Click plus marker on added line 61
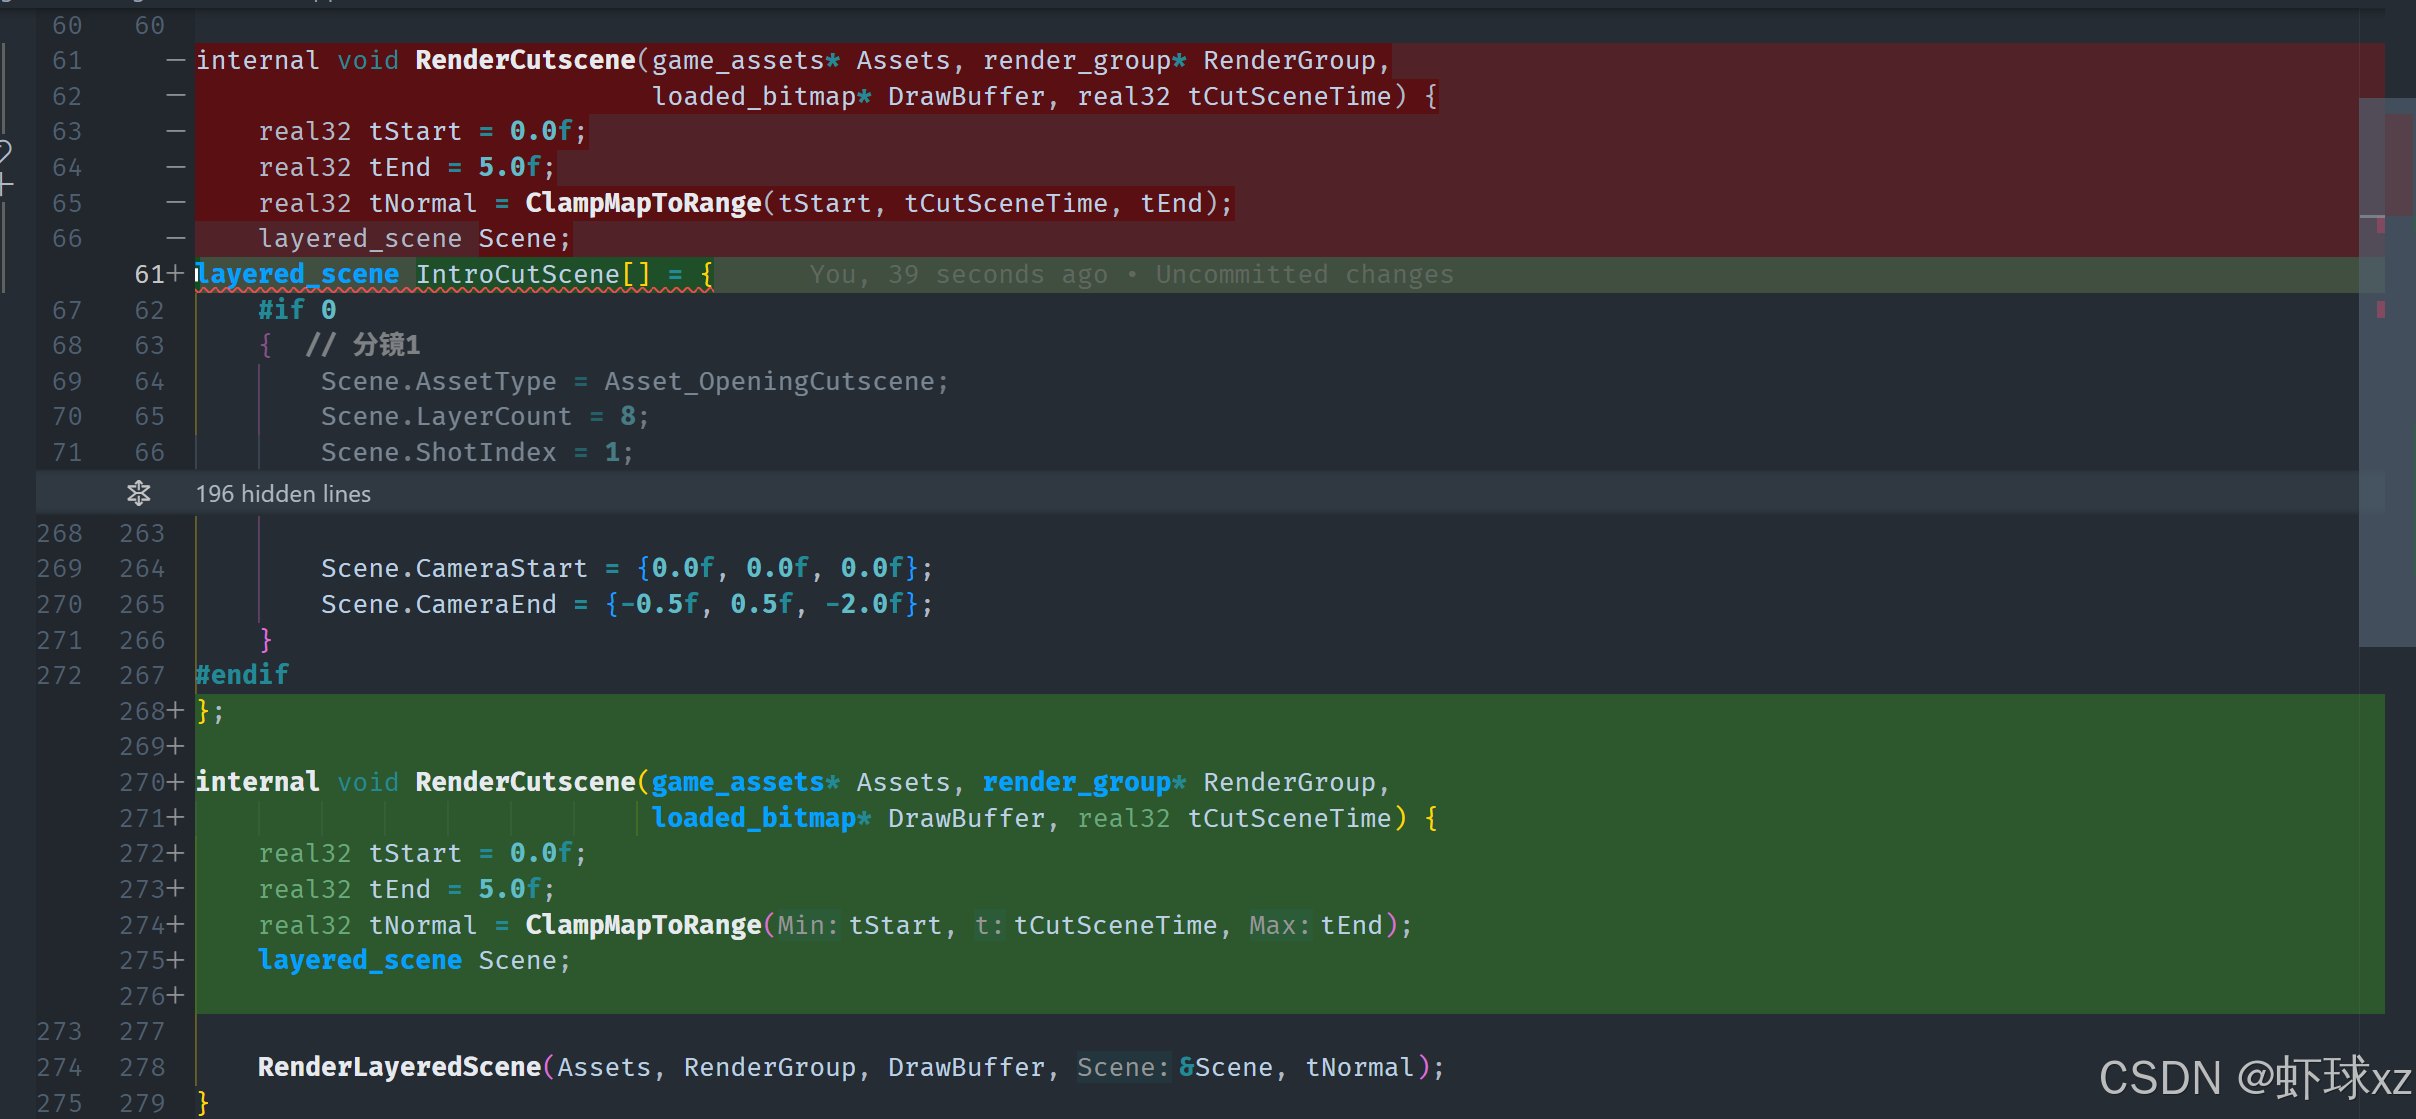The image size is (2416, 1119). point(176,274)
